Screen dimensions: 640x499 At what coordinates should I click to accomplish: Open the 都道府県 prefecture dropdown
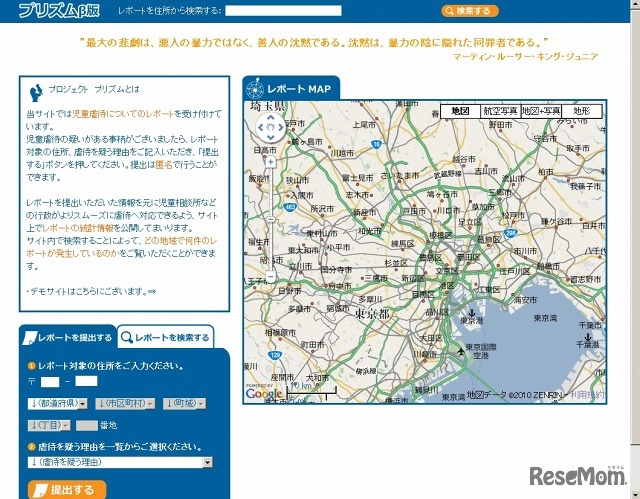(x=59, y=403)
